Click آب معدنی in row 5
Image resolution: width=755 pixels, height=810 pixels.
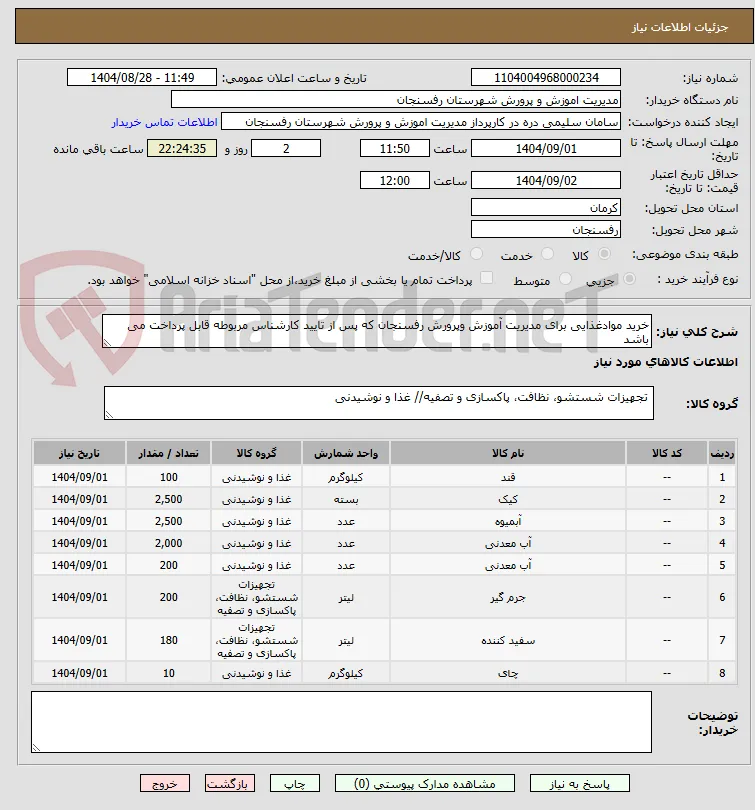[x=508, y=565]
